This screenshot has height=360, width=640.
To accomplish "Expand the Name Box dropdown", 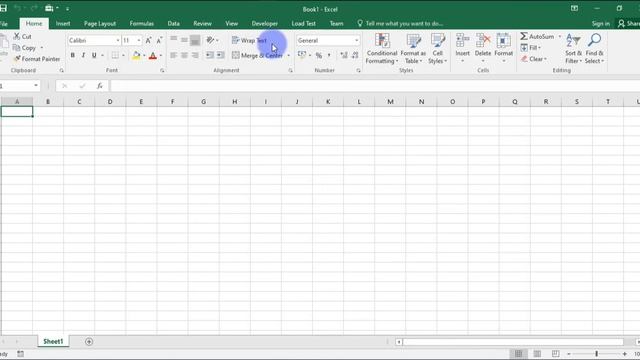I will [36, 85].
